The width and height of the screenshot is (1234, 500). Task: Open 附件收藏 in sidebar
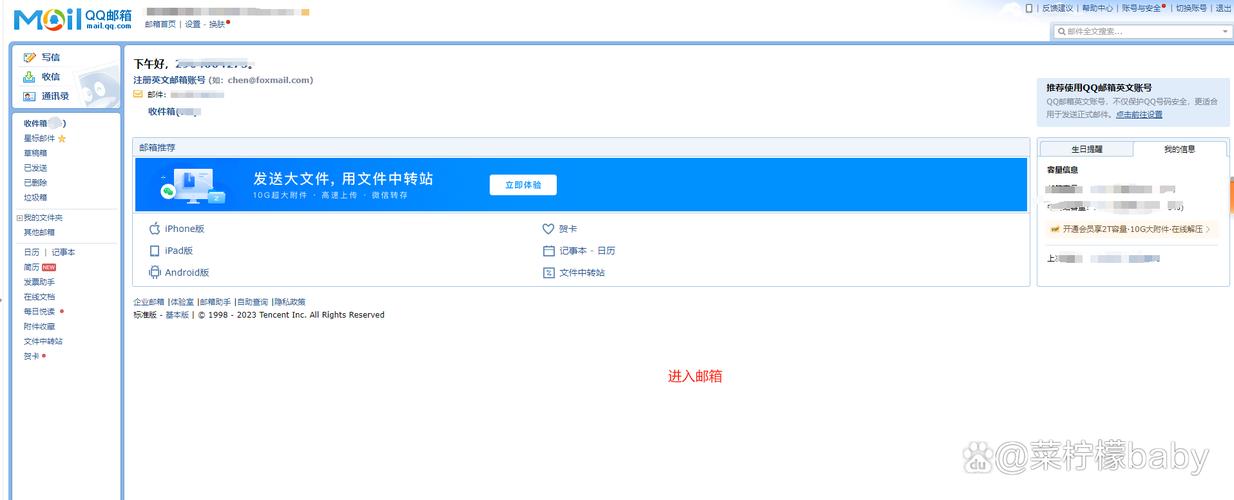click(39, 326)
